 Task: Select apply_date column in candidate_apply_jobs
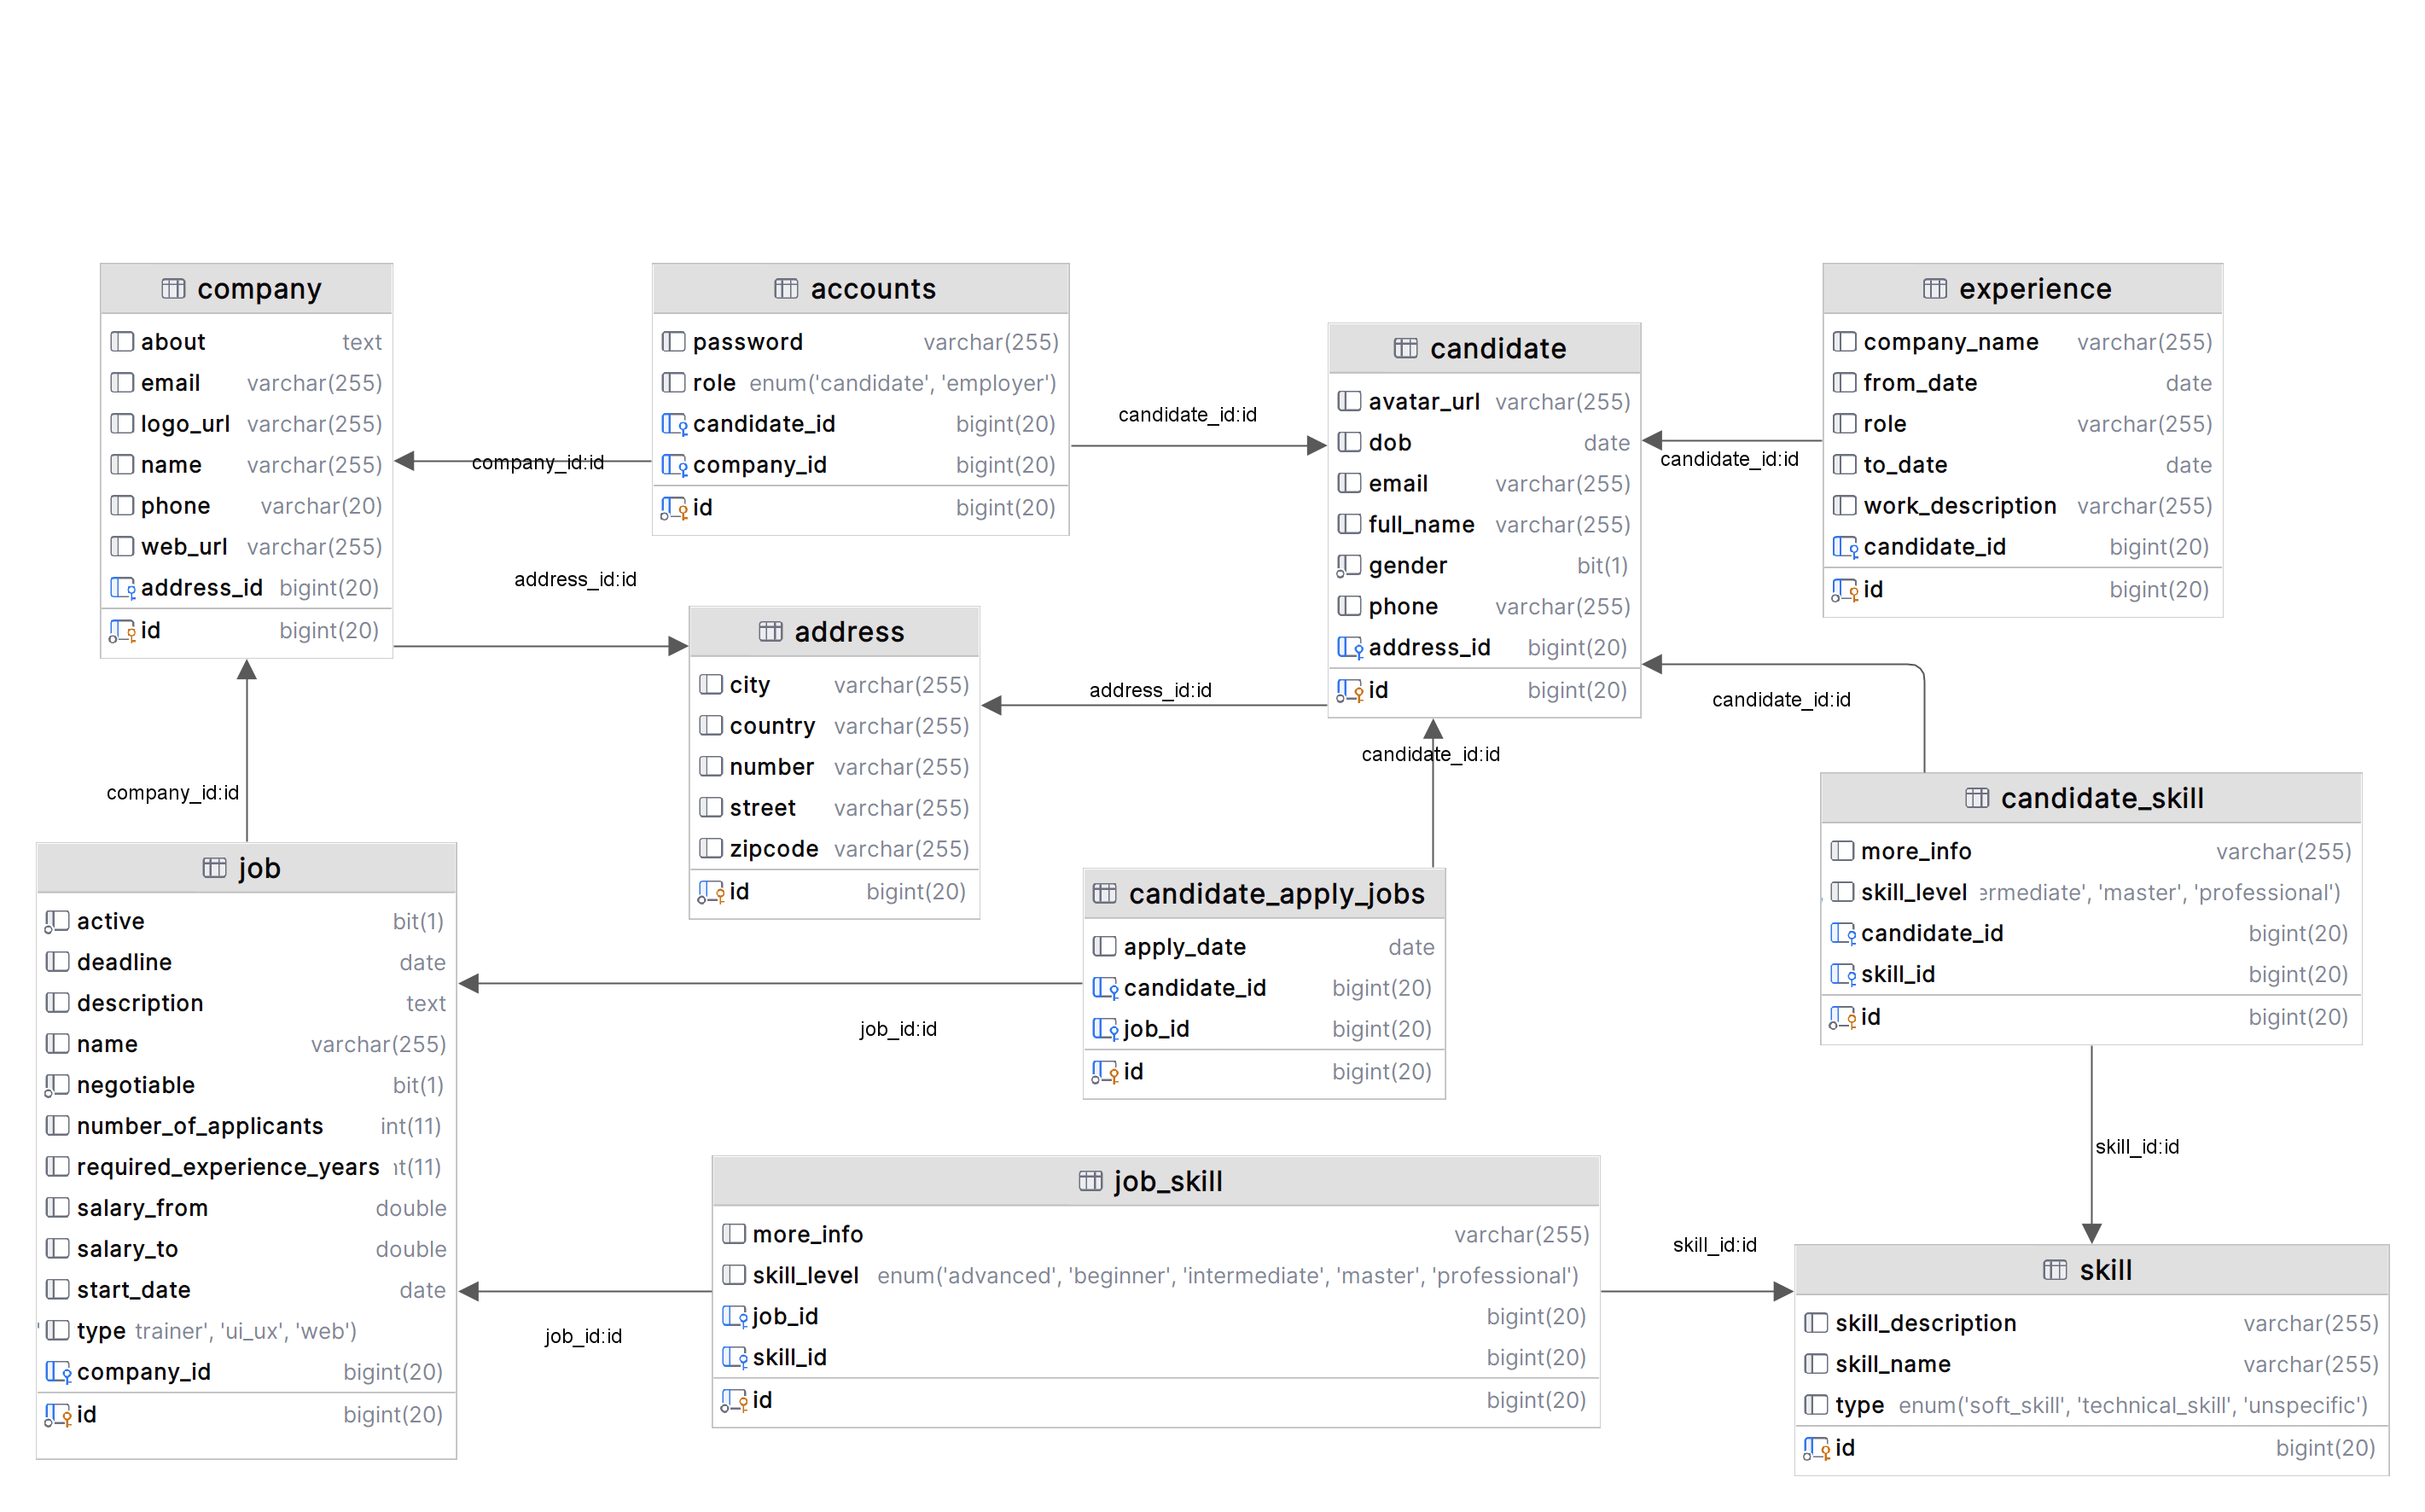[x=1264, y=947]
